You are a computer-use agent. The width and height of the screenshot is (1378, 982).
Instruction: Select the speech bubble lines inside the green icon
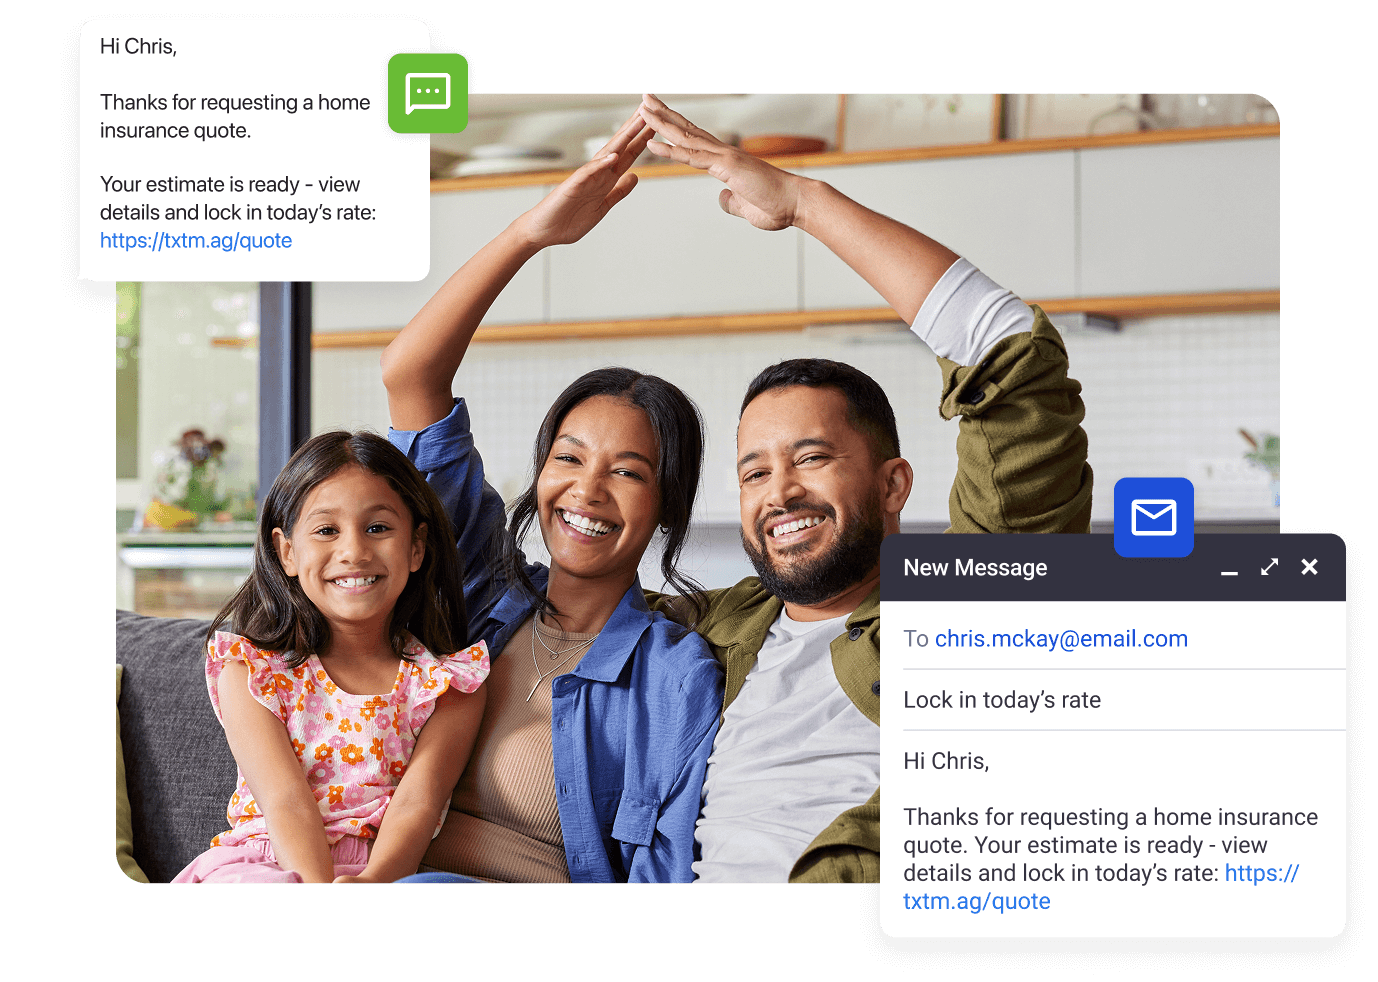tap(427, 93)
